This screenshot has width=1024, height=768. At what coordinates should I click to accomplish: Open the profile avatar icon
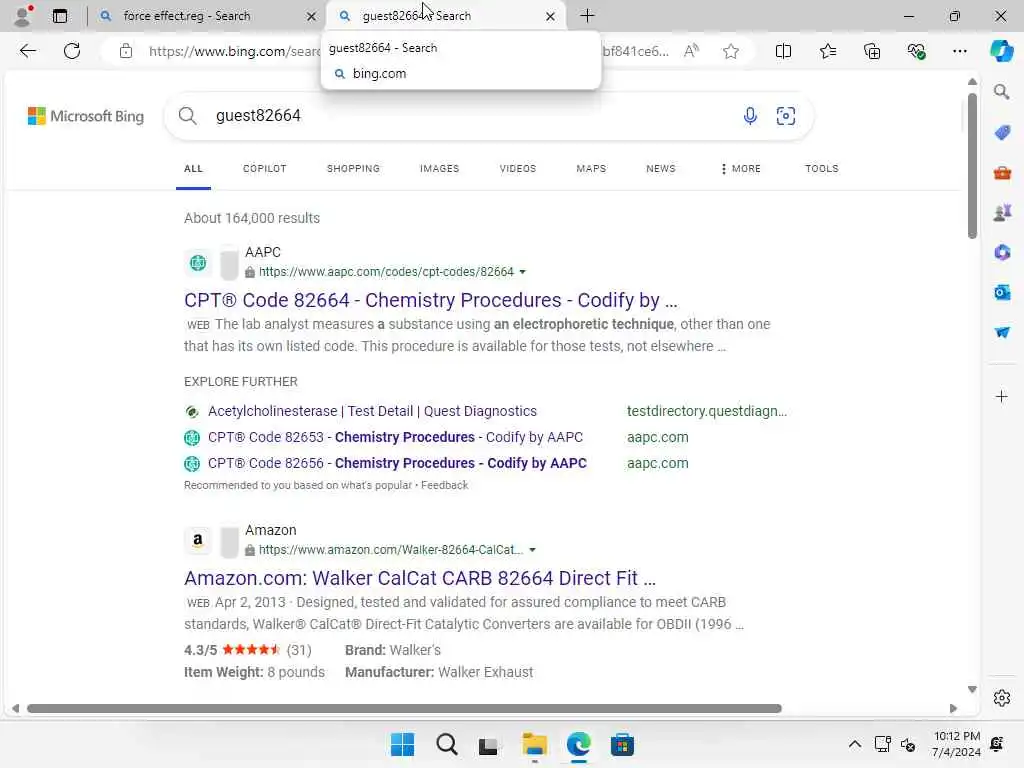22,16
